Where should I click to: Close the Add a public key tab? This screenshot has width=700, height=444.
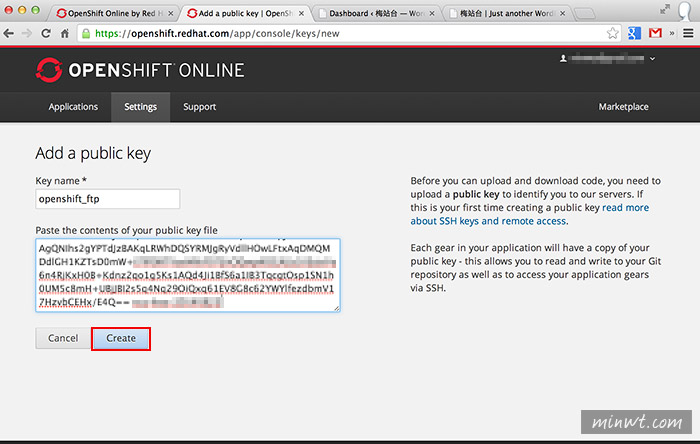[301, 13]
